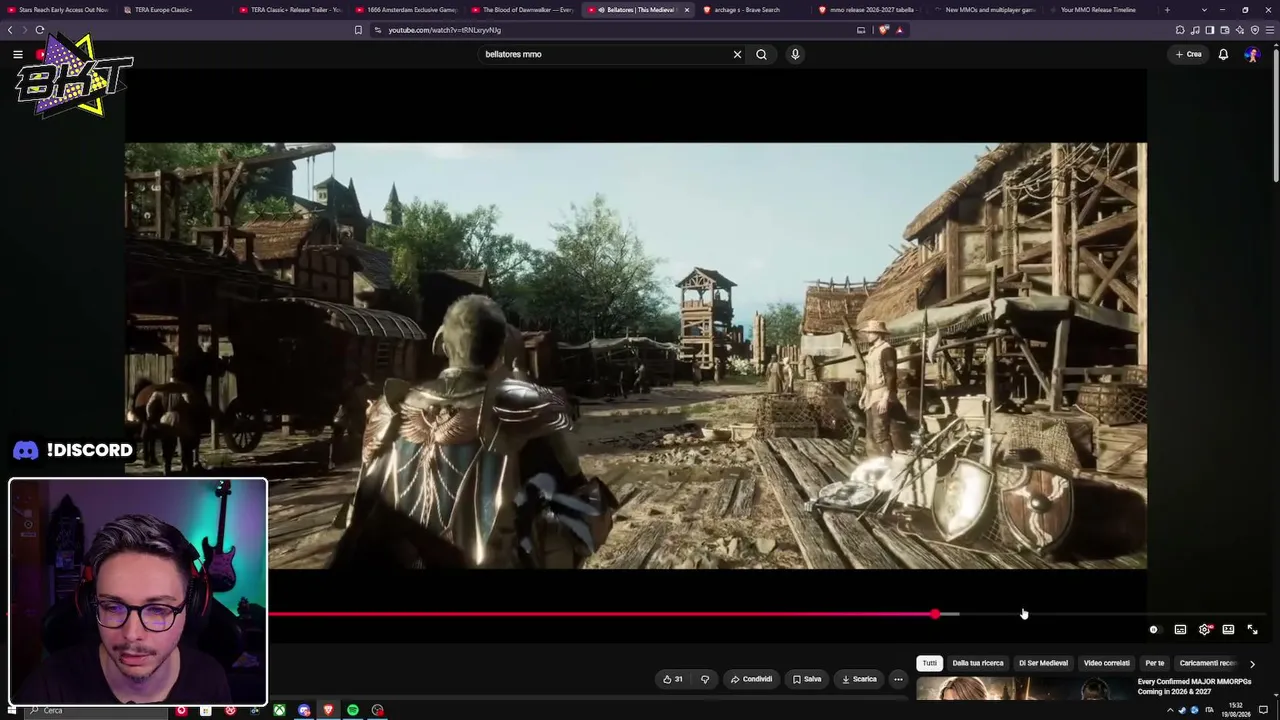The height and width of the screenshot is (720, 1280).
Task: Open a new browser tab
Action: [x=1167, y=10]
